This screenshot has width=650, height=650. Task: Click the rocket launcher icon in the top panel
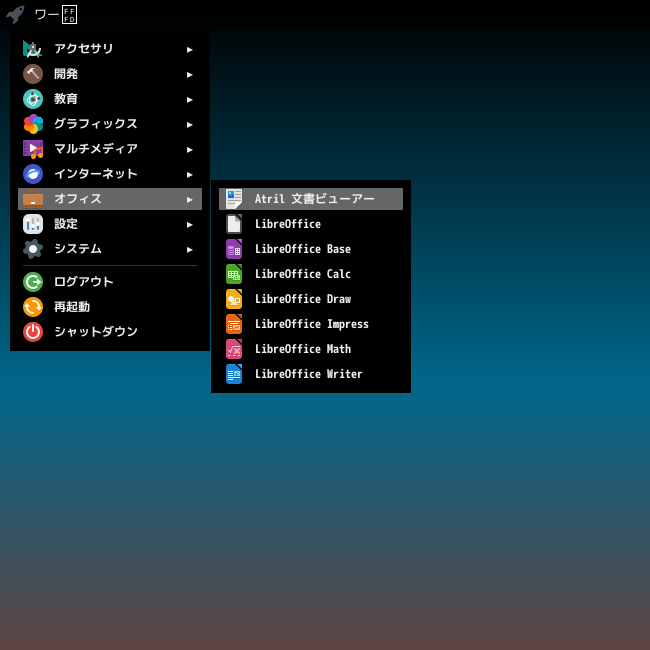tap(15, 15)
